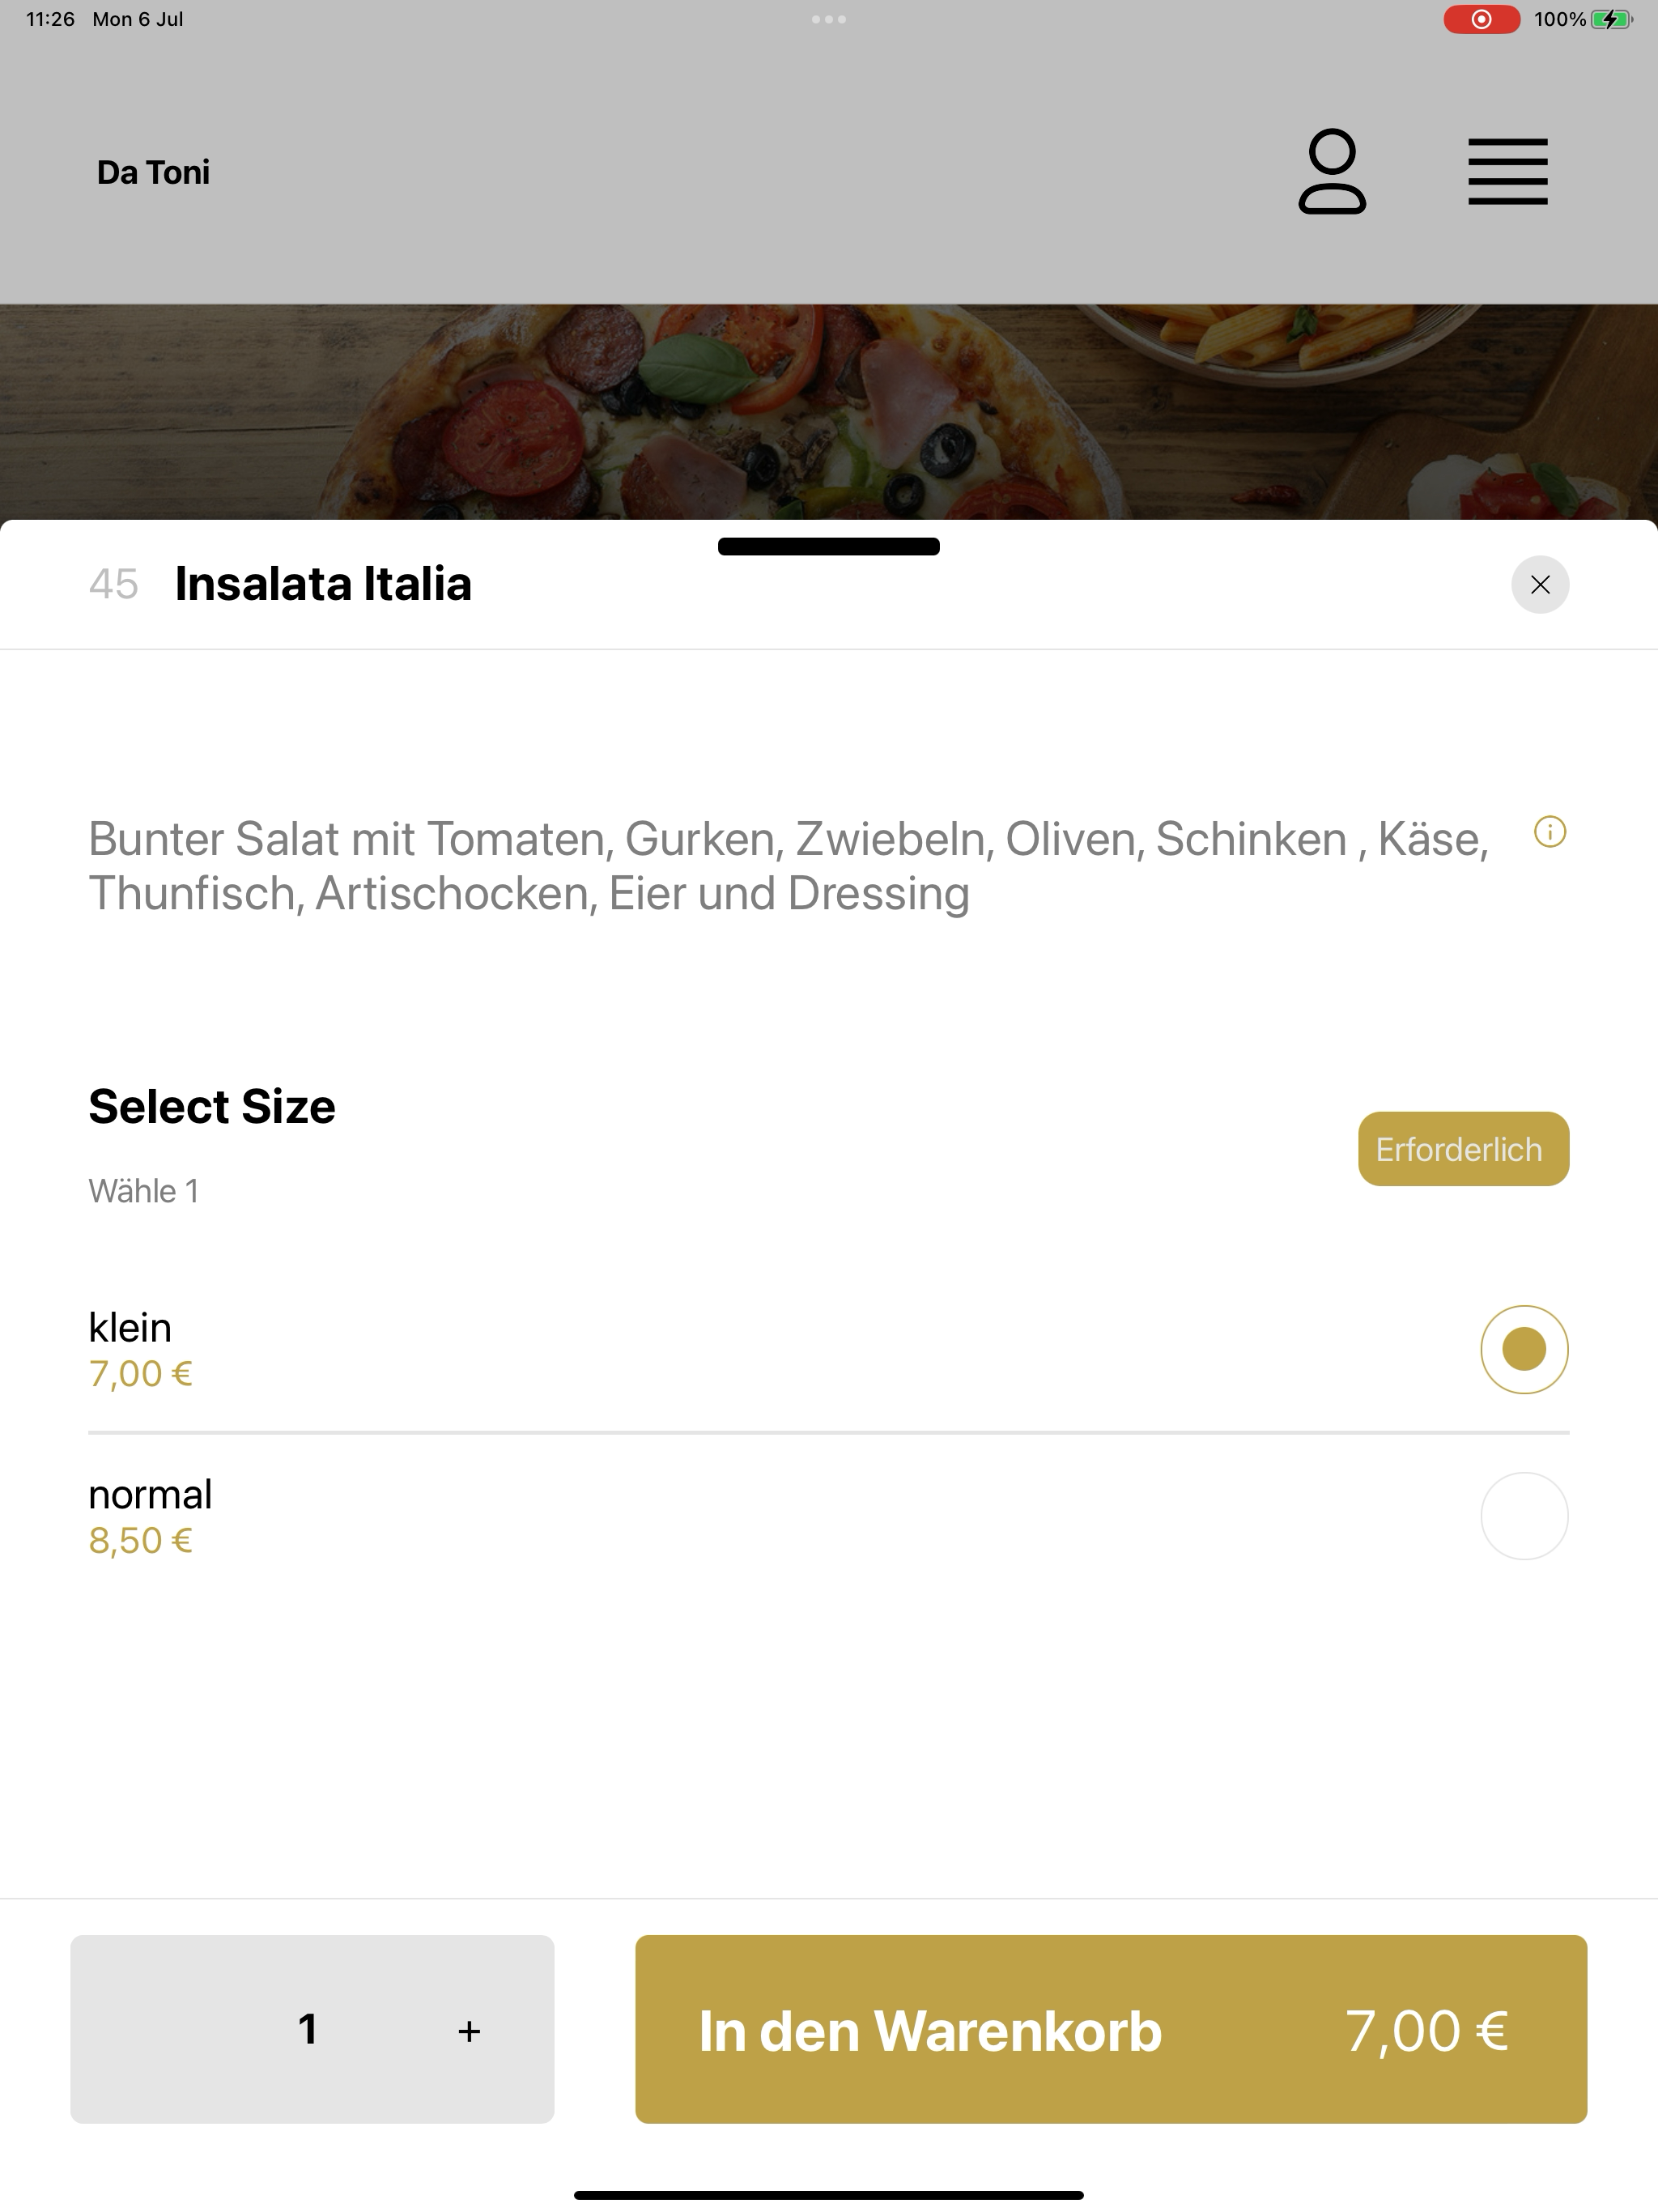Tap the Select Size heading
This screenshot has width=1658, height=2212.
tap(212, 1106)
